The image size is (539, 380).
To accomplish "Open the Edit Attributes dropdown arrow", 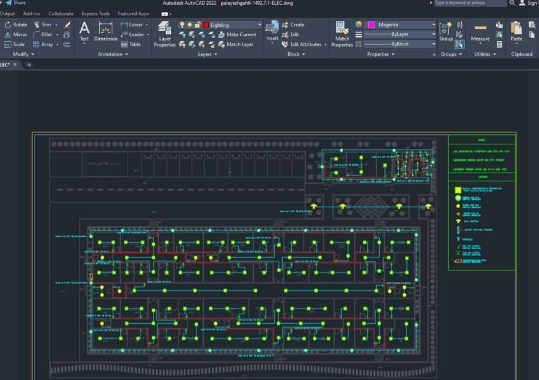I will click(325, 44).
